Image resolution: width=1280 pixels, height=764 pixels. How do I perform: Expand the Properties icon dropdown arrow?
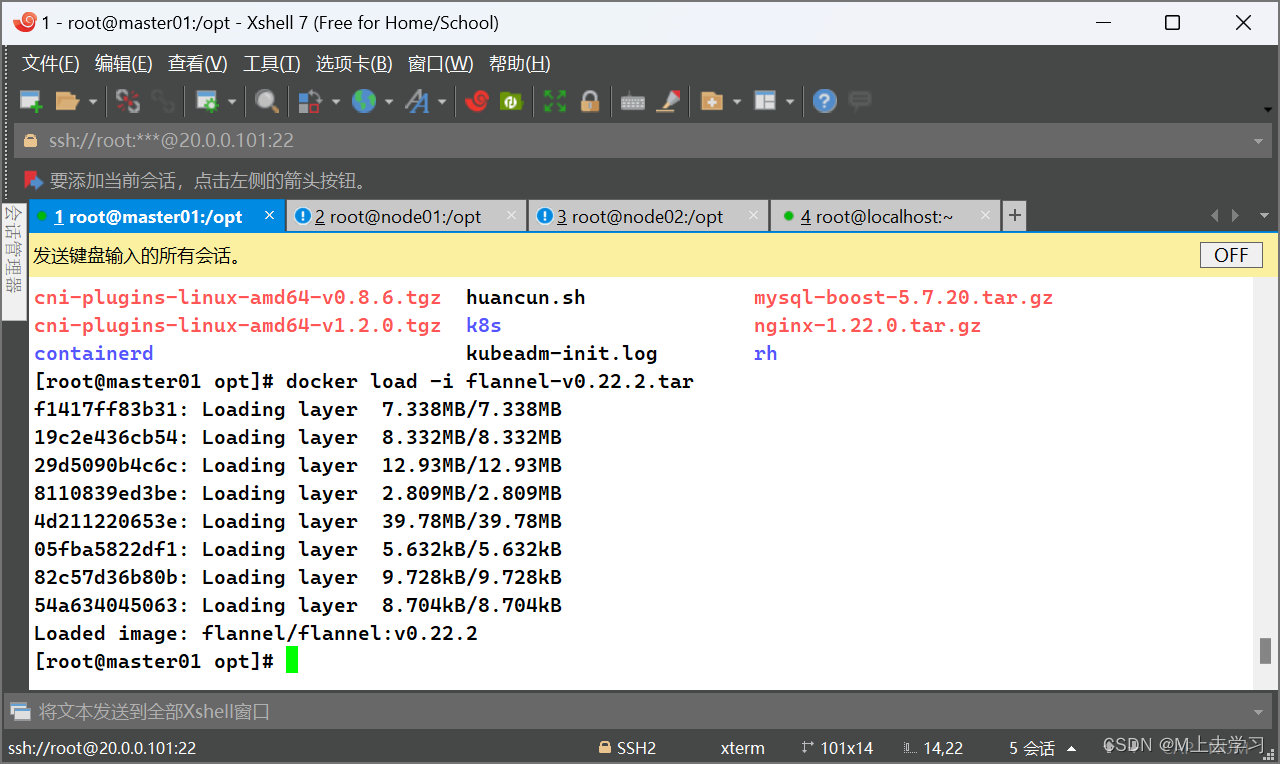[x=232, y=101]
